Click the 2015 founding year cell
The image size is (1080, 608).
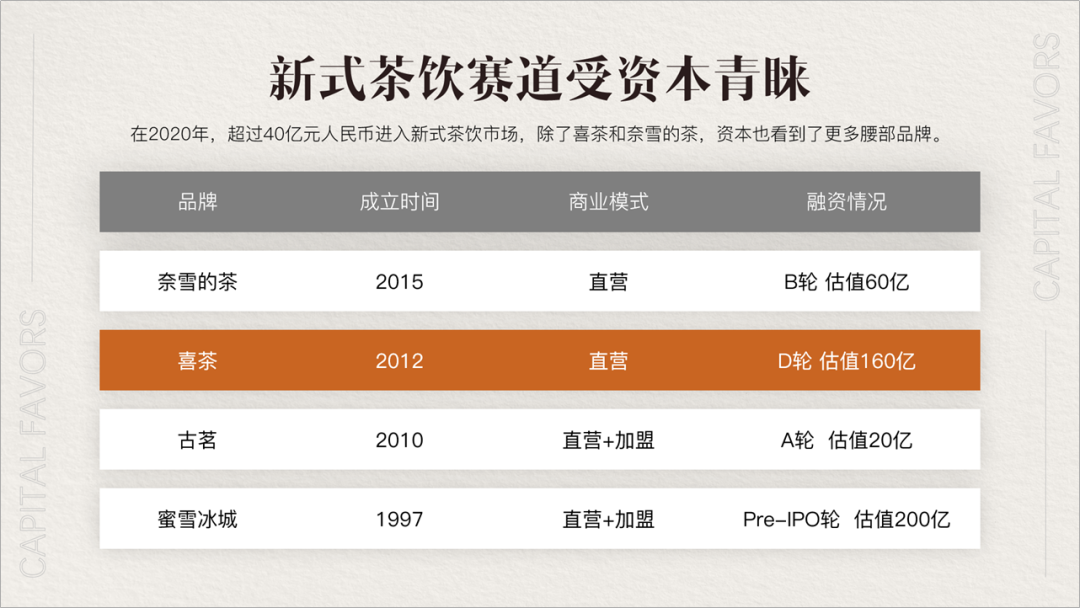[399, 282]
